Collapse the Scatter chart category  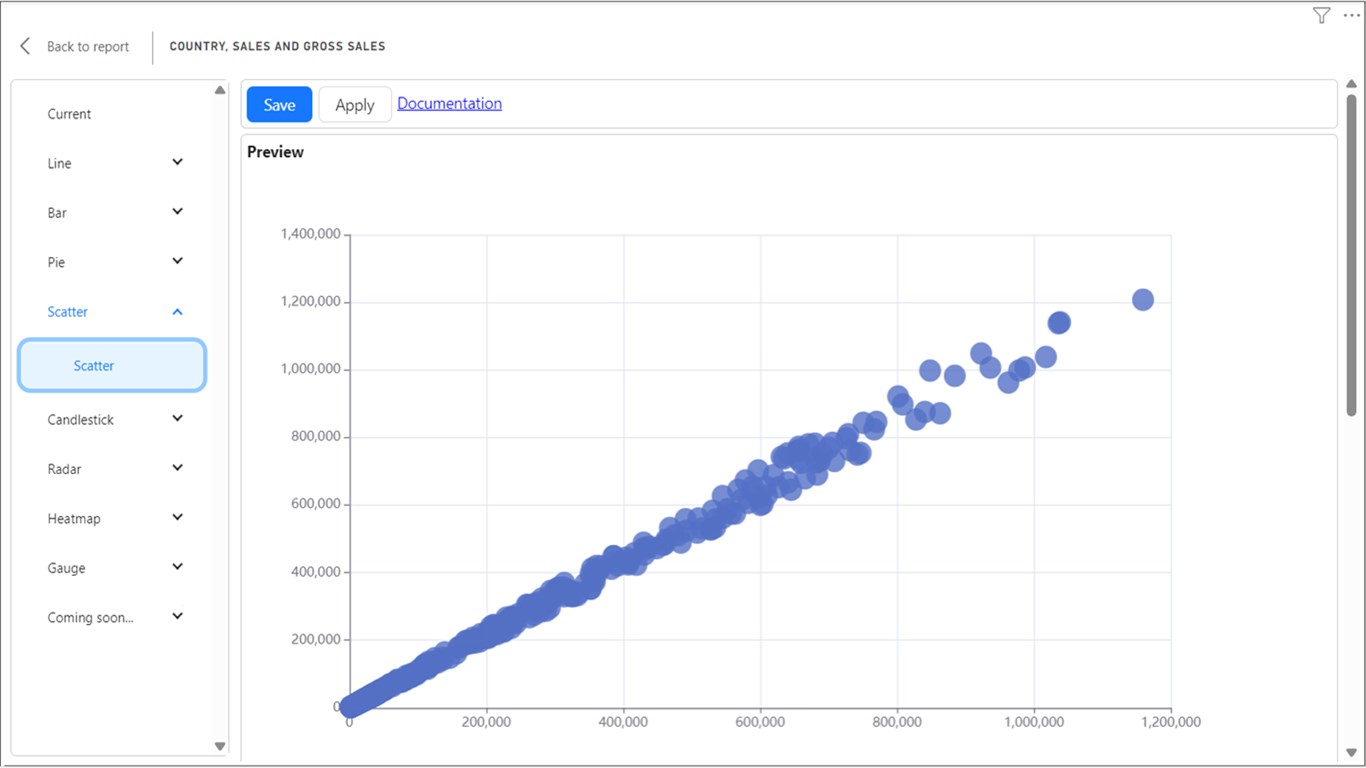click(177, 312)
